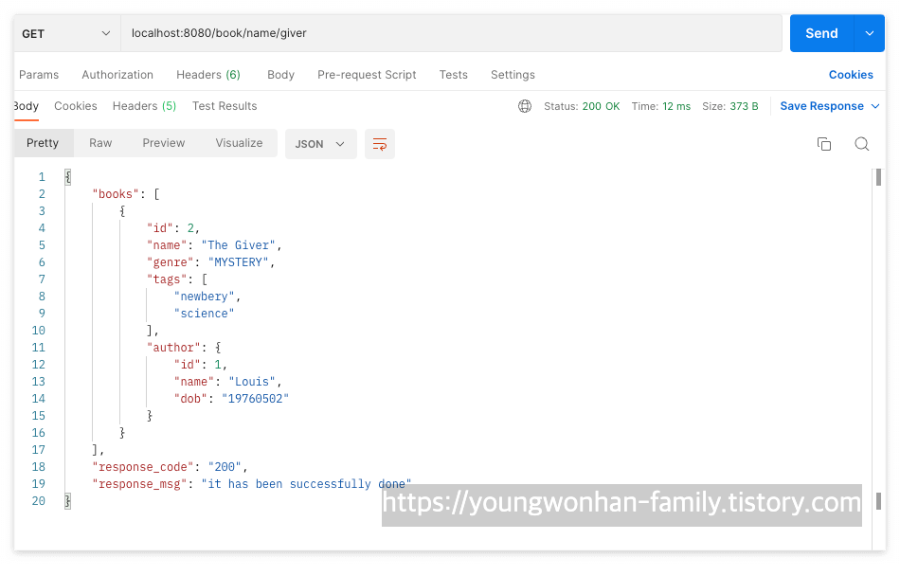Send the request
The height and width of the screenshot is (564, 900).
(x=821, y=33)
